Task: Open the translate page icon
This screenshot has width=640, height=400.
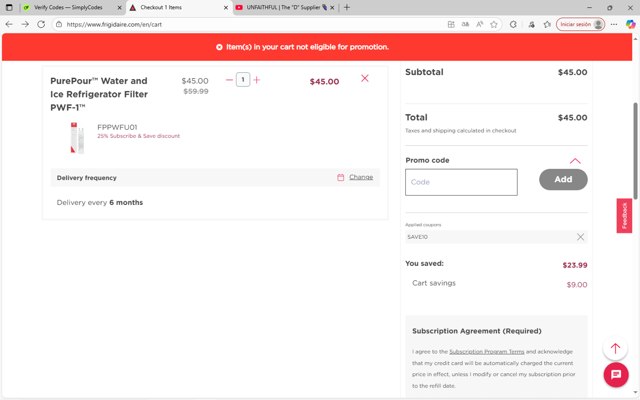Action: coord(465,24)
